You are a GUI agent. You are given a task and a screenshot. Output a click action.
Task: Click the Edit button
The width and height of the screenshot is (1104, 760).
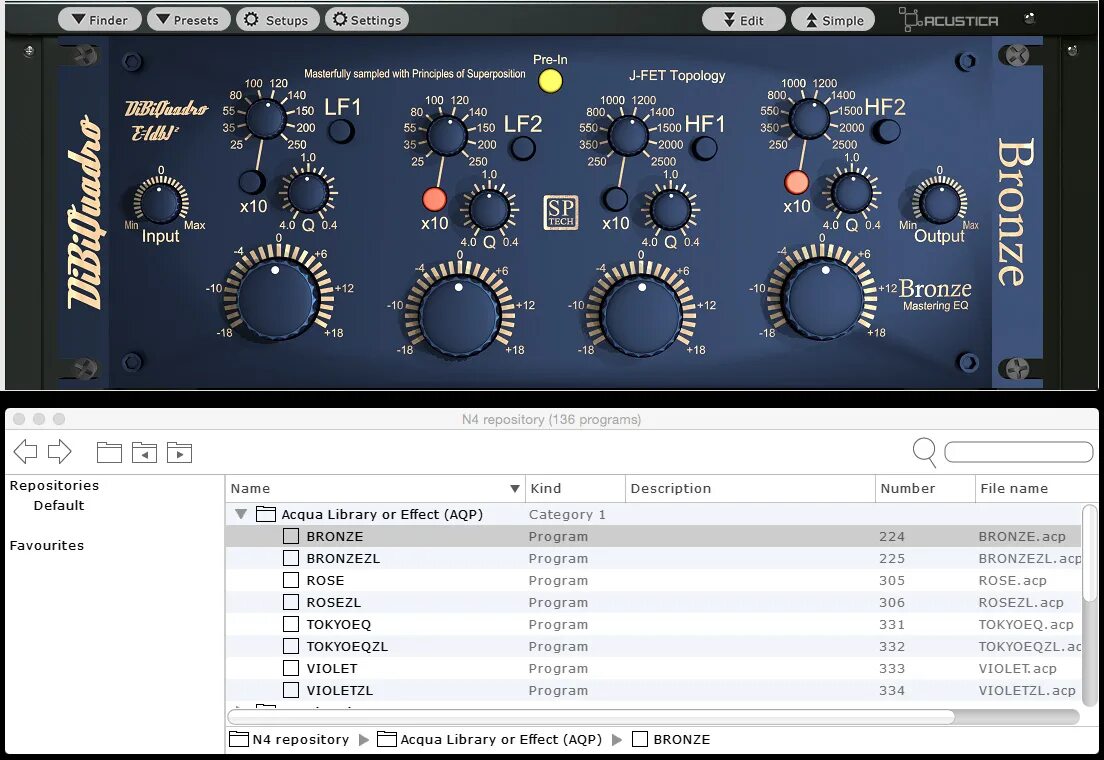point(744,20)
